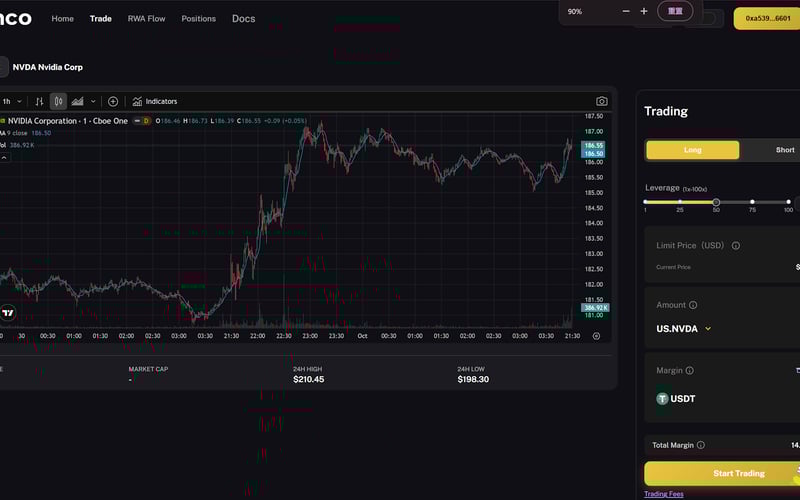The height and width of the screenshot is (500, 800).
Task: Select the candlestick chart style icon
Action: (58, 102)
